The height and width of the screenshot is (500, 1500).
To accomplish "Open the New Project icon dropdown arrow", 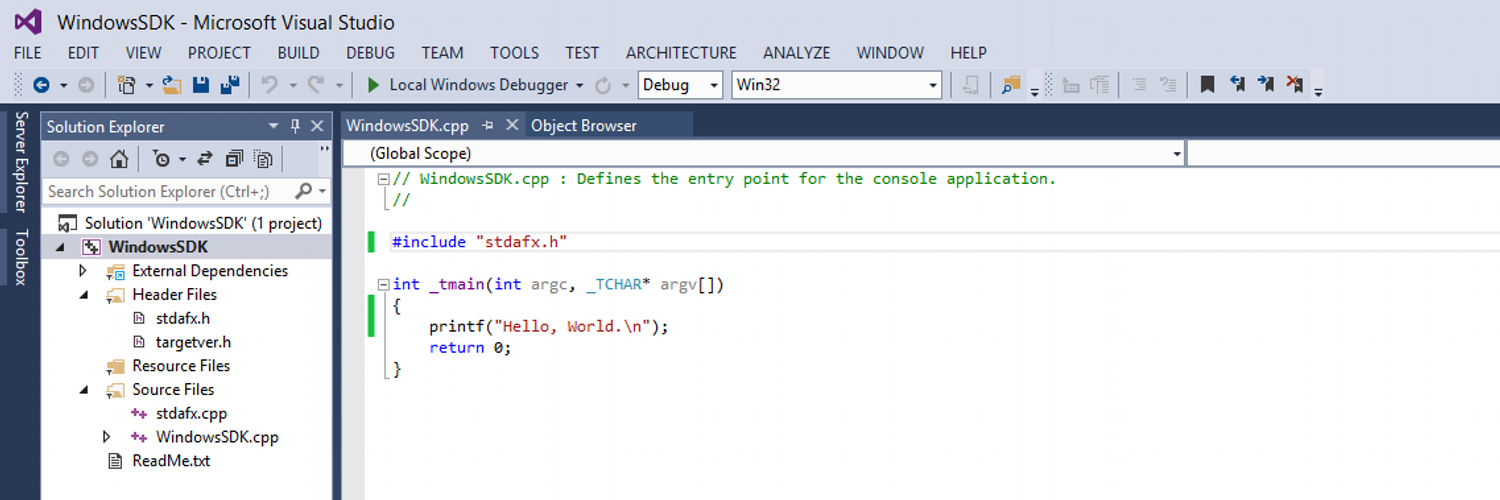I will [x=148, y=85].
